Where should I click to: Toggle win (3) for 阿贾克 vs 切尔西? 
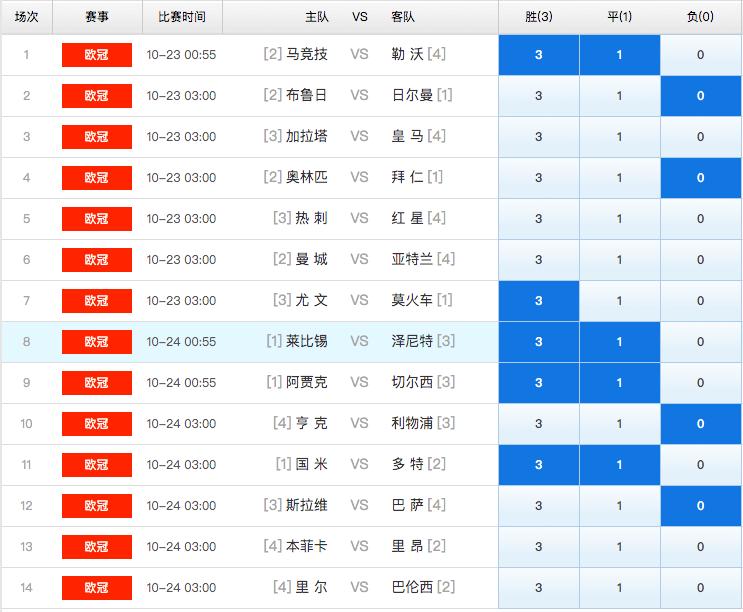[x=539, y=383]
